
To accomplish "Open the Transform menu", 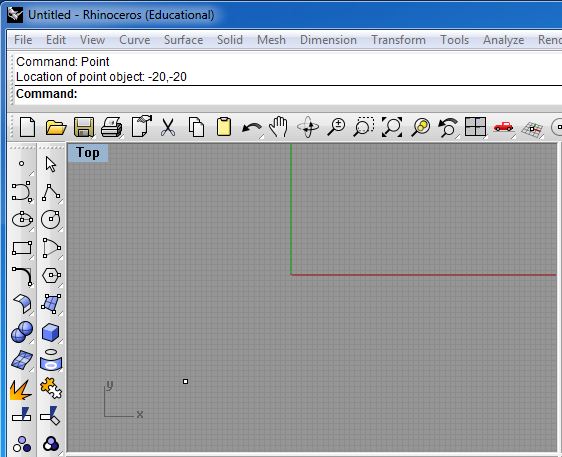I will pos(399,40).
